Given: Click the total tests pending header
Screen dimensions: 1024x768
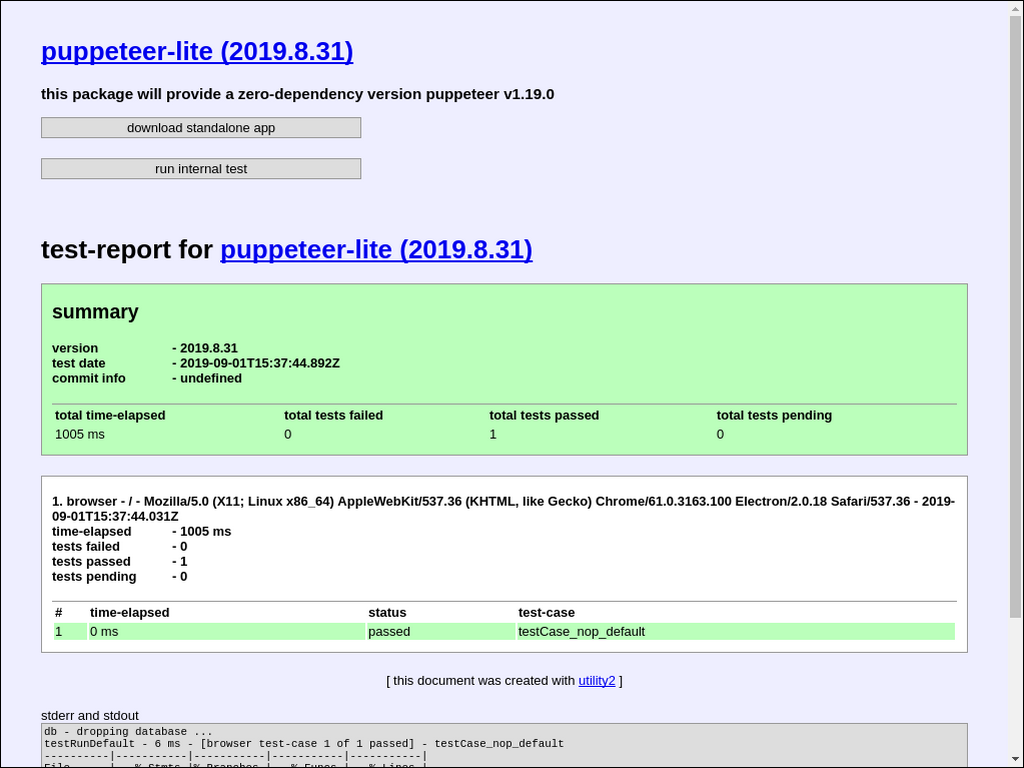Looking at the screenshot, I should pyautogui.click(x=774, y=415).
